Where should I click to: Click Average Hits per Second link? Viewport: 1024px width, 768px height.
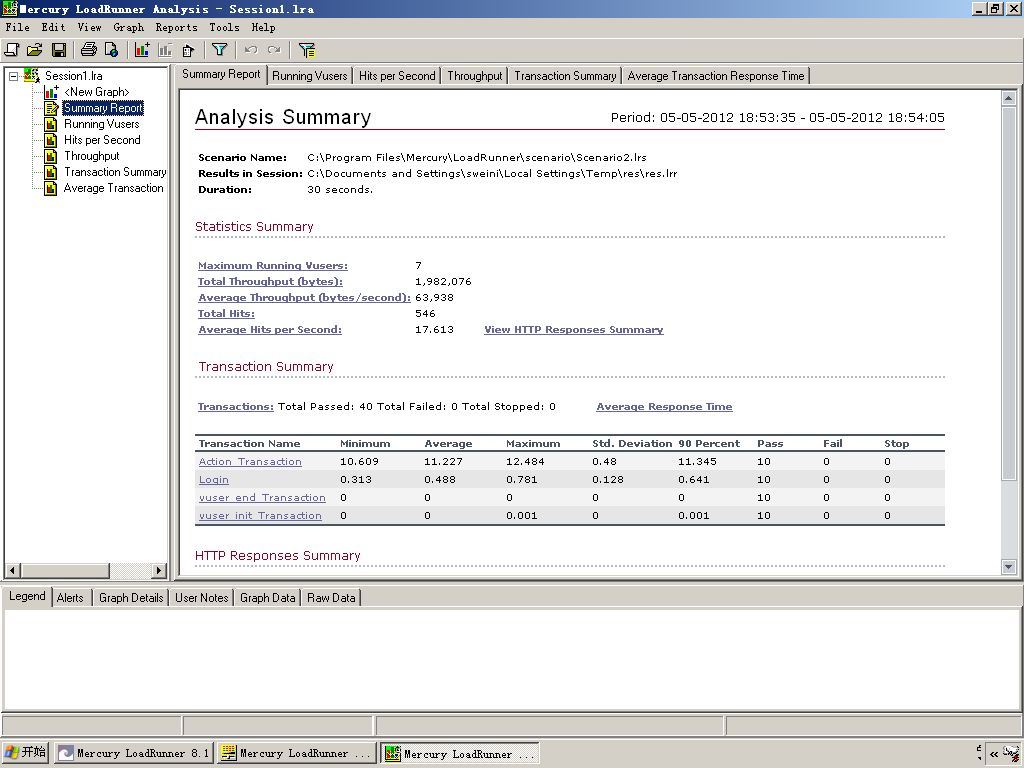tap(270, 329)
